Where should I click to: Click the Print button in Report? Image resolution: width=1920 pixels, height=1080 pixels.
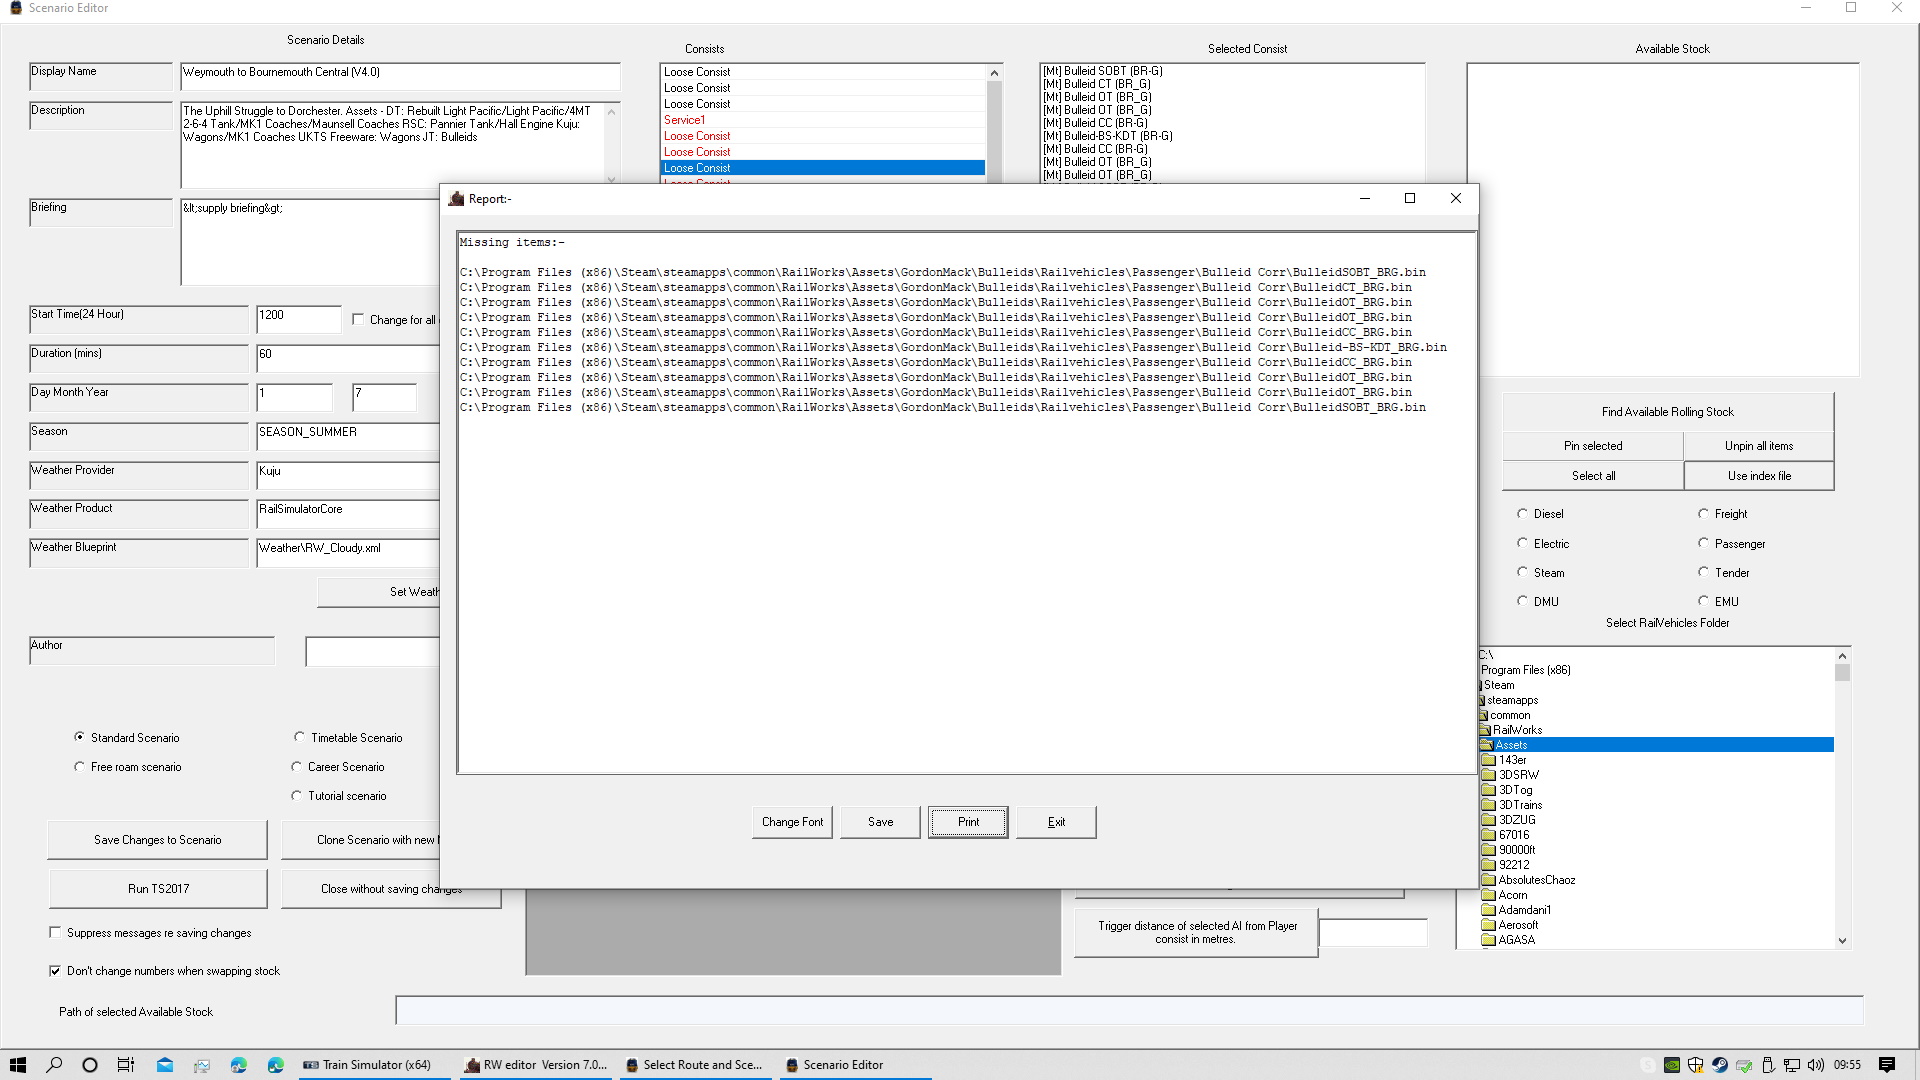(967, 822)
